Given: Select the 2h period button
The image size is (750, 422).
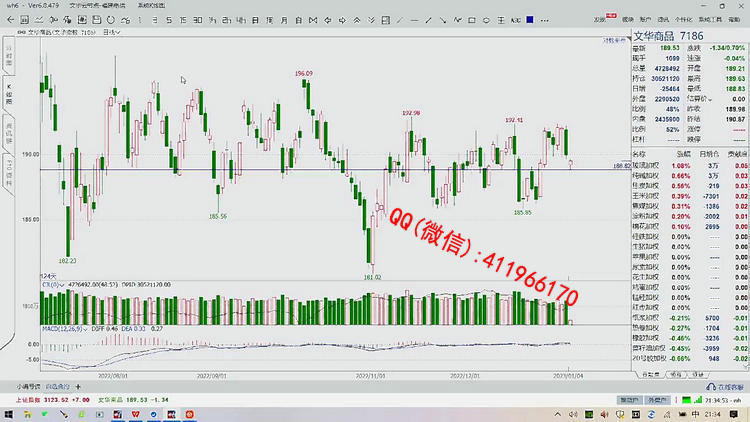Looking at the screenshot, I should 227,20.
